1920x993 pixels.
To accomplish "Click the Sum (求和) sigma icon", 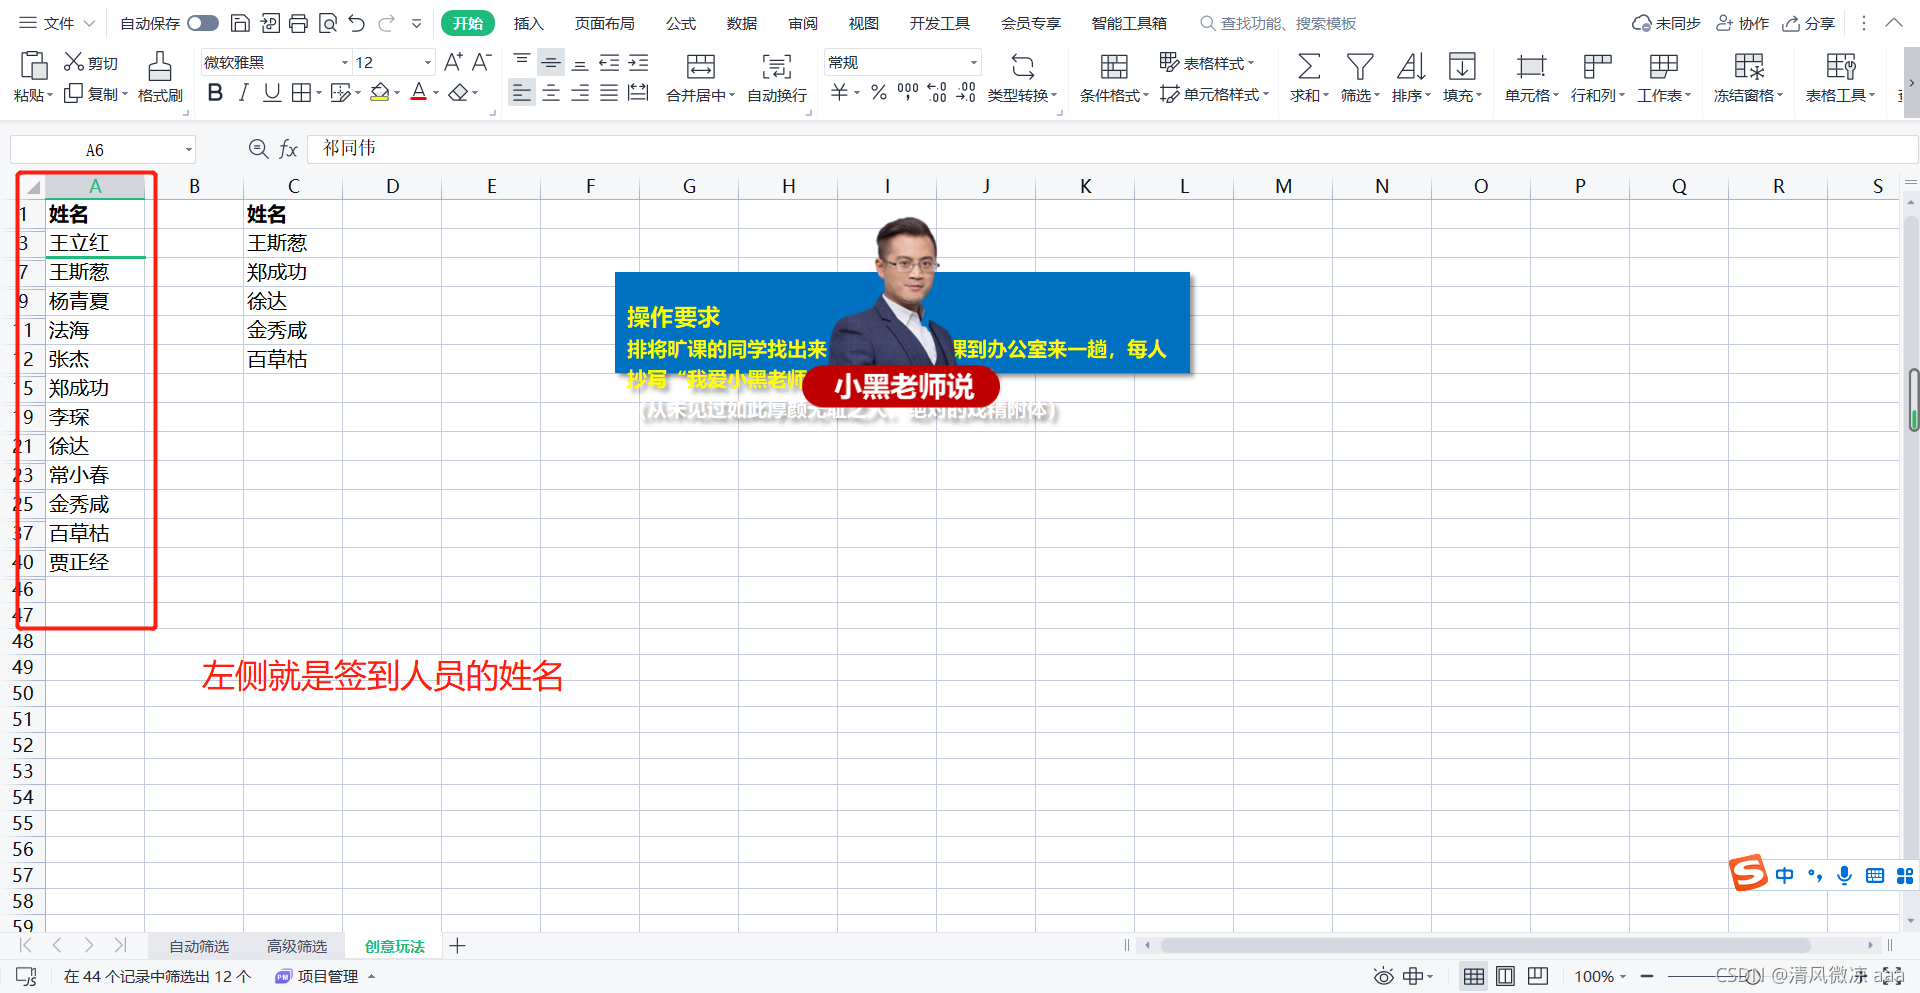I will [x=1308, y=67].
